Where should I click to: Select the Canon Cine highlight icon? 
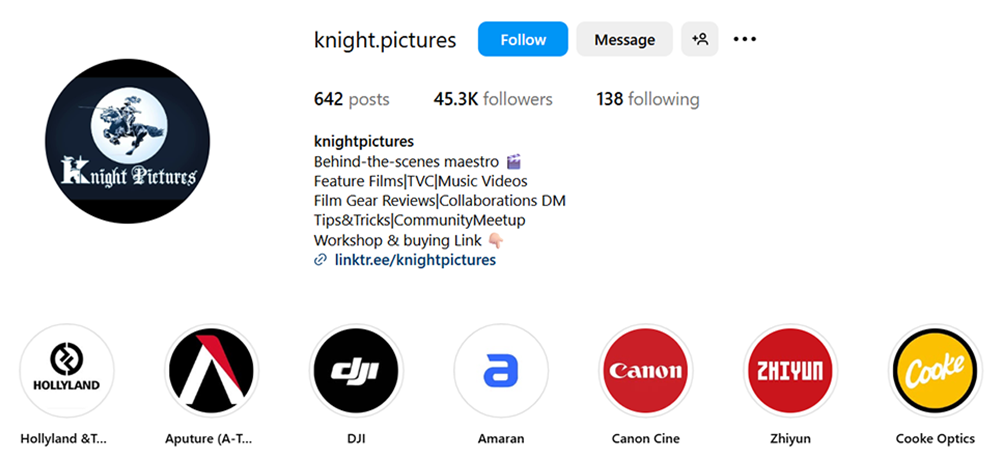click(x=646, y=370)
